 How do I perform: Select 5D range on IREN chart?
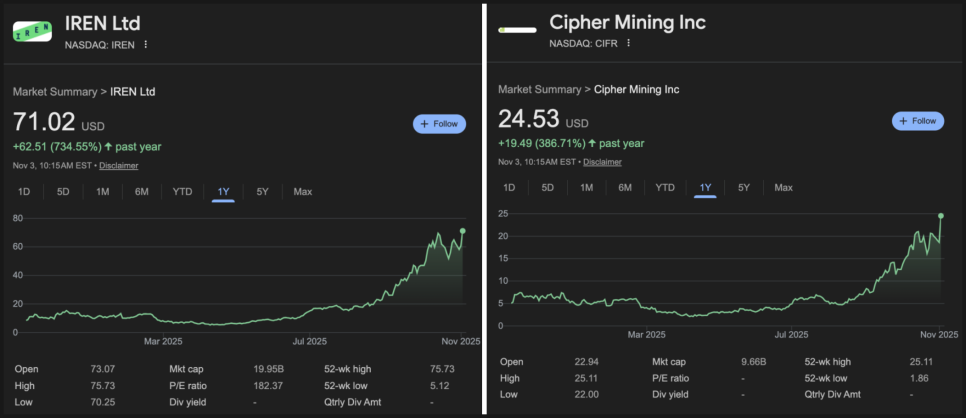pos(63,191)
